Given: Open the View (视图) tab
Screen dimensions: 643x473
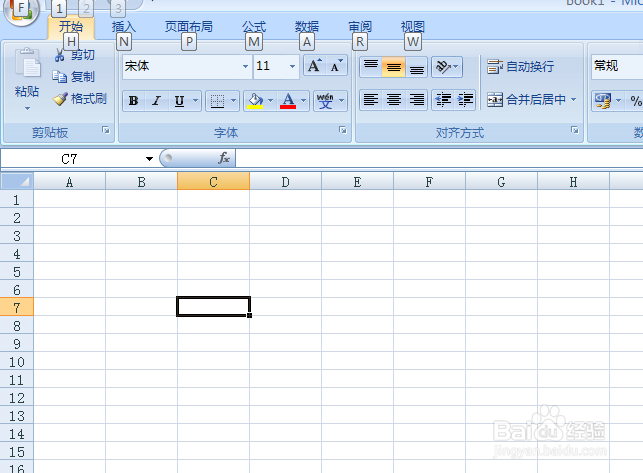Looking at the screenshot, I should (x=413, y=27).
